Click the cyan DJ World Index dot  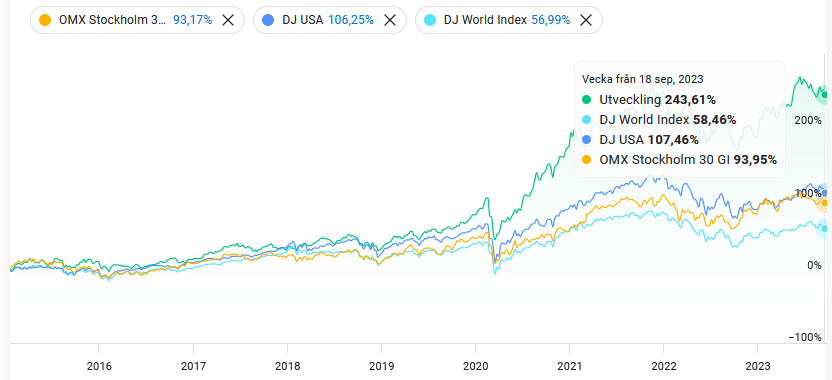pyautogui.click(x=430, y=20)
